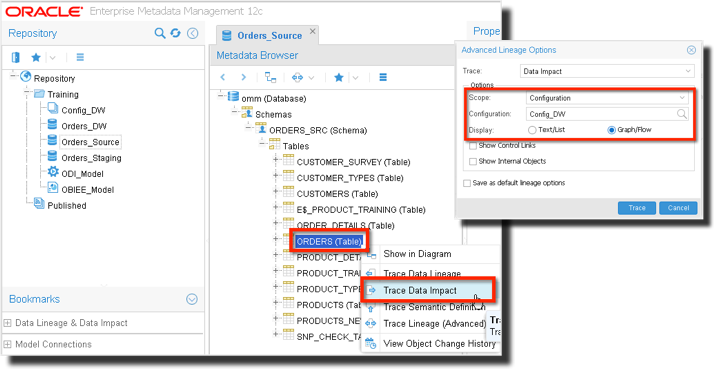Close the Advanced Lineage Options dialog
This screenshot has height=369, width=714.
pyautogui.click(x=691, y=50)
